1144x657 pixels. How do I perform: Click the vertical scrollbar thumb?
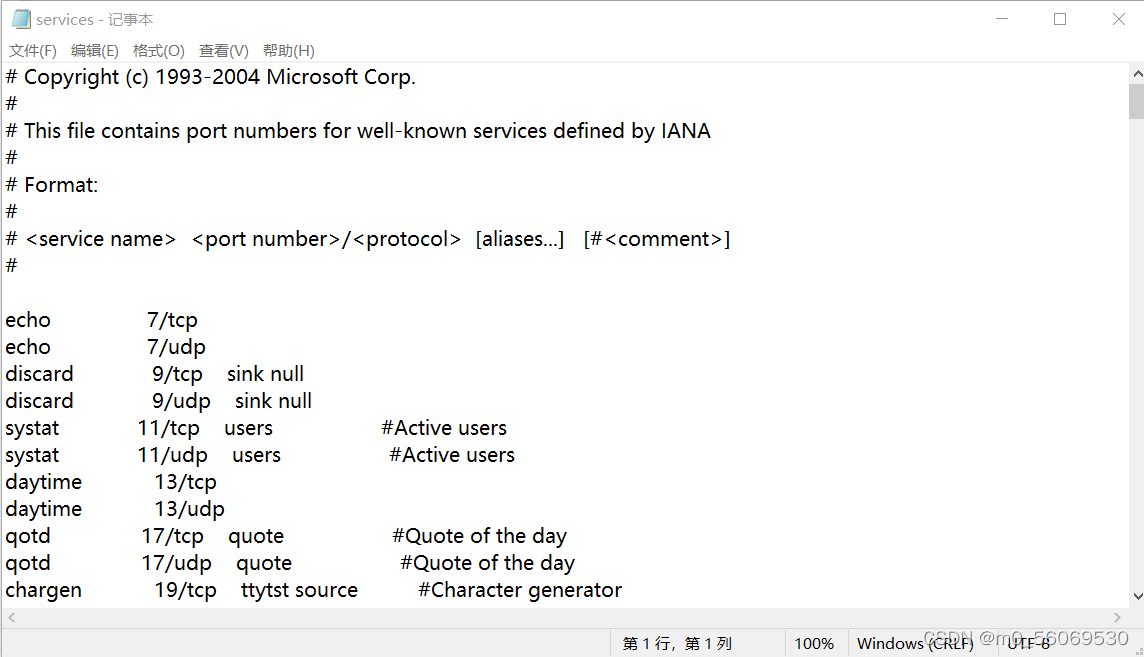[x=1136, y=102]
